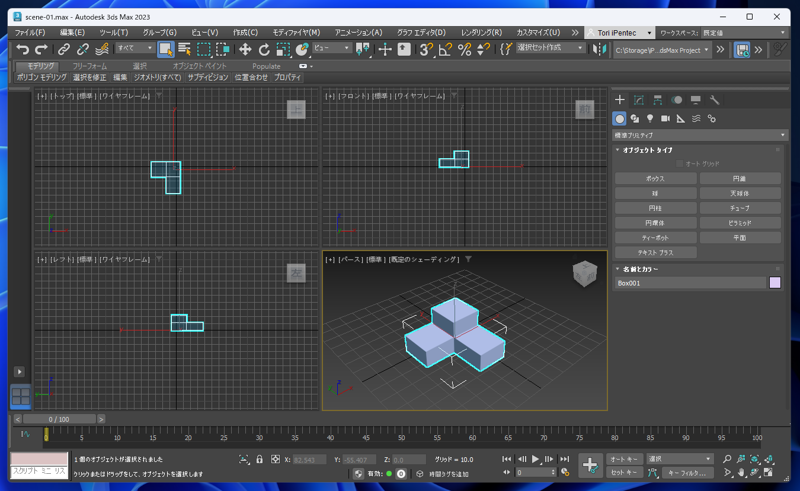Toggle Window/Crossing selection mode
Viewport: 800px width, 491px height.
coord(222,50)
